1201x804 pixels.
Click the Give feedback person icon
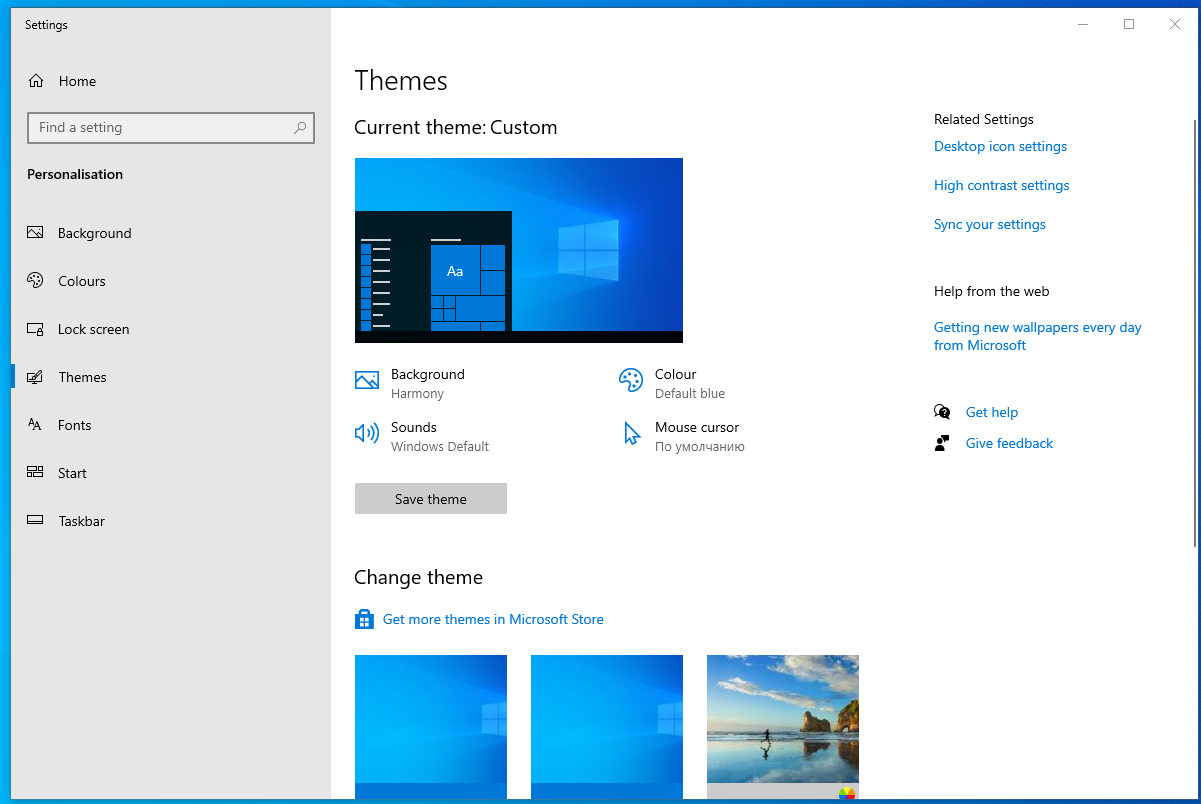(942, 443)
